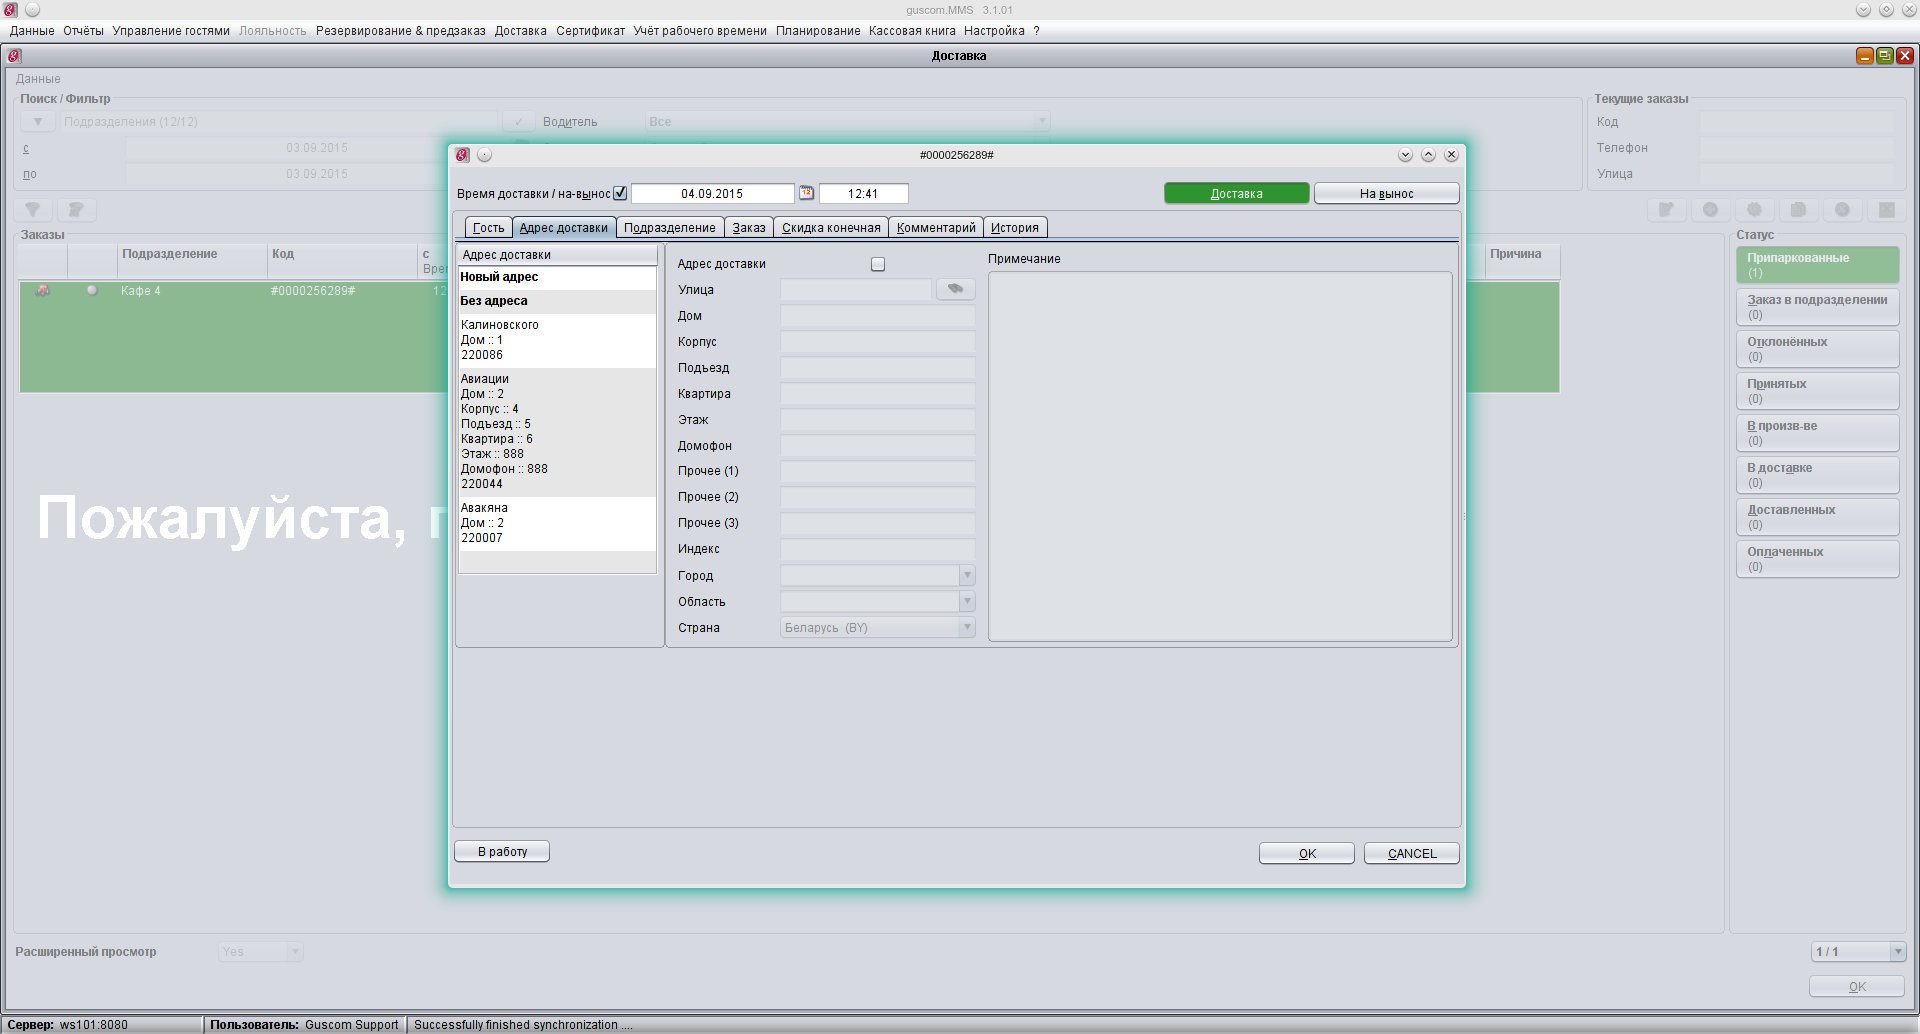Click the funnel filter icon above orders
1920x1034 pixels.
pos(33,210)
